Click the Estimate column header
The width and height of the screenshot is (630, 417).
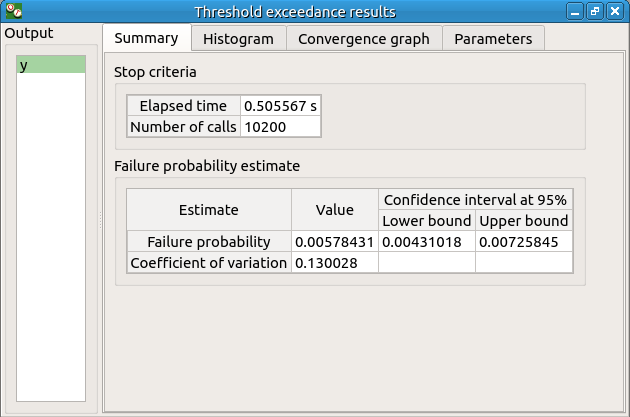209,210
